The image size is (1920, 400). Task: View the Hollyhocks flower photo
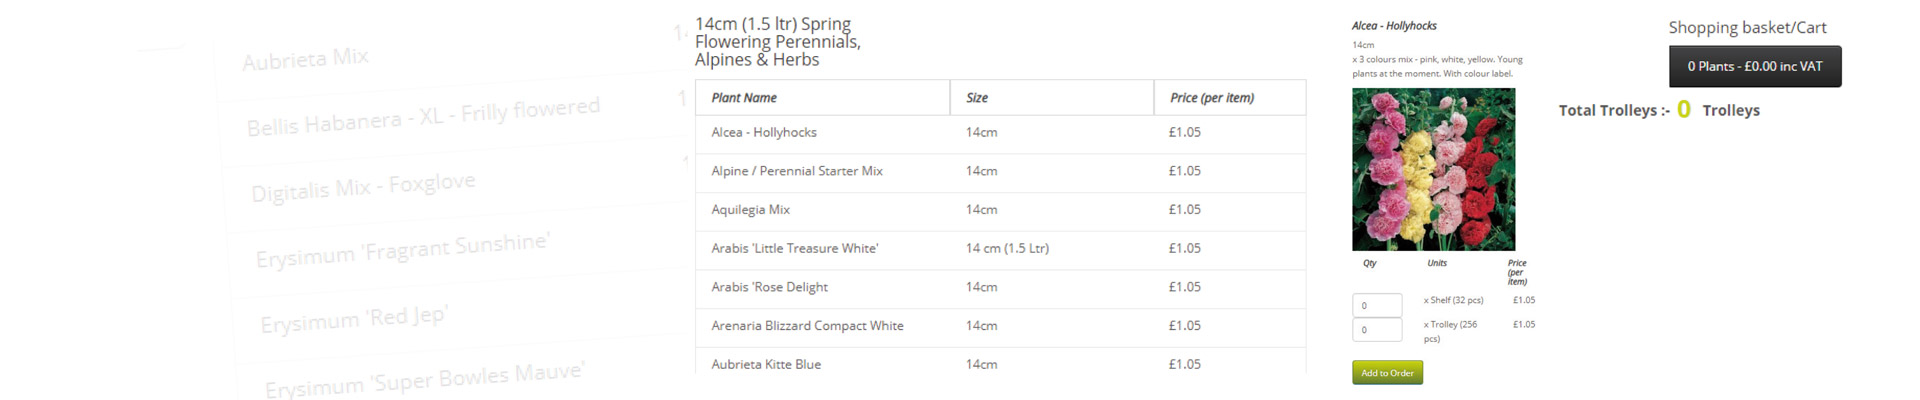(x=1433, y=169)
